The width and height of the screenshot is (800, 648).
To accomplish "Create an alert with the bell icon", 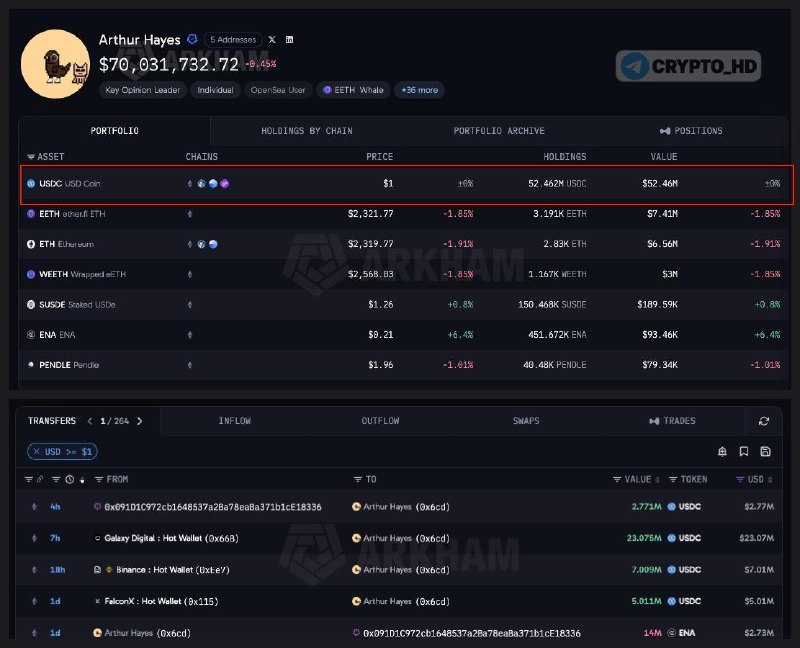I will [722, 452].
